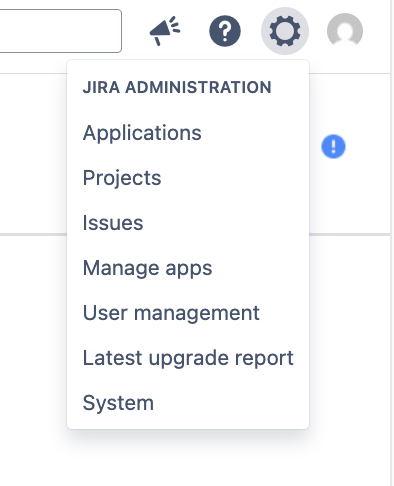Image resolution: width=394 pixels, height=486 pixels.
Task: Open Issues administration
Action: click(188, 223)
